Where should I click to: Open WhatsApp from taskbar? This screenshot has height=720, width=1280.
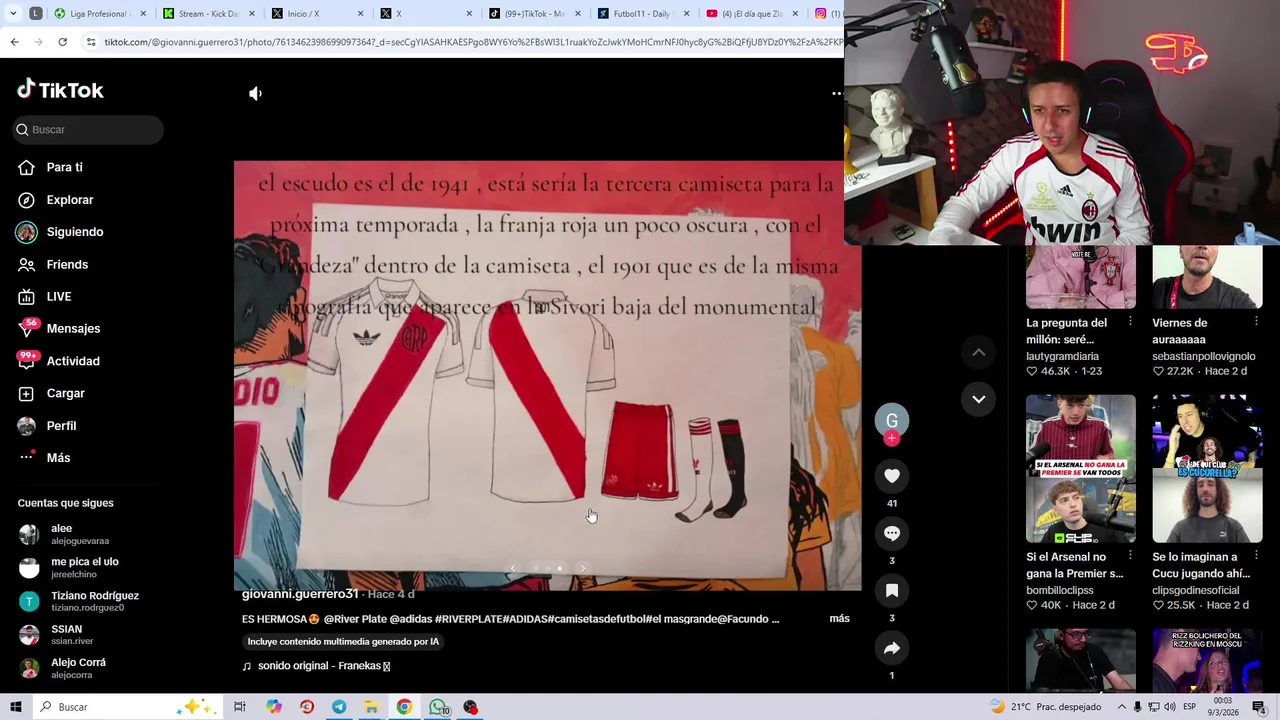click(438, 707)
